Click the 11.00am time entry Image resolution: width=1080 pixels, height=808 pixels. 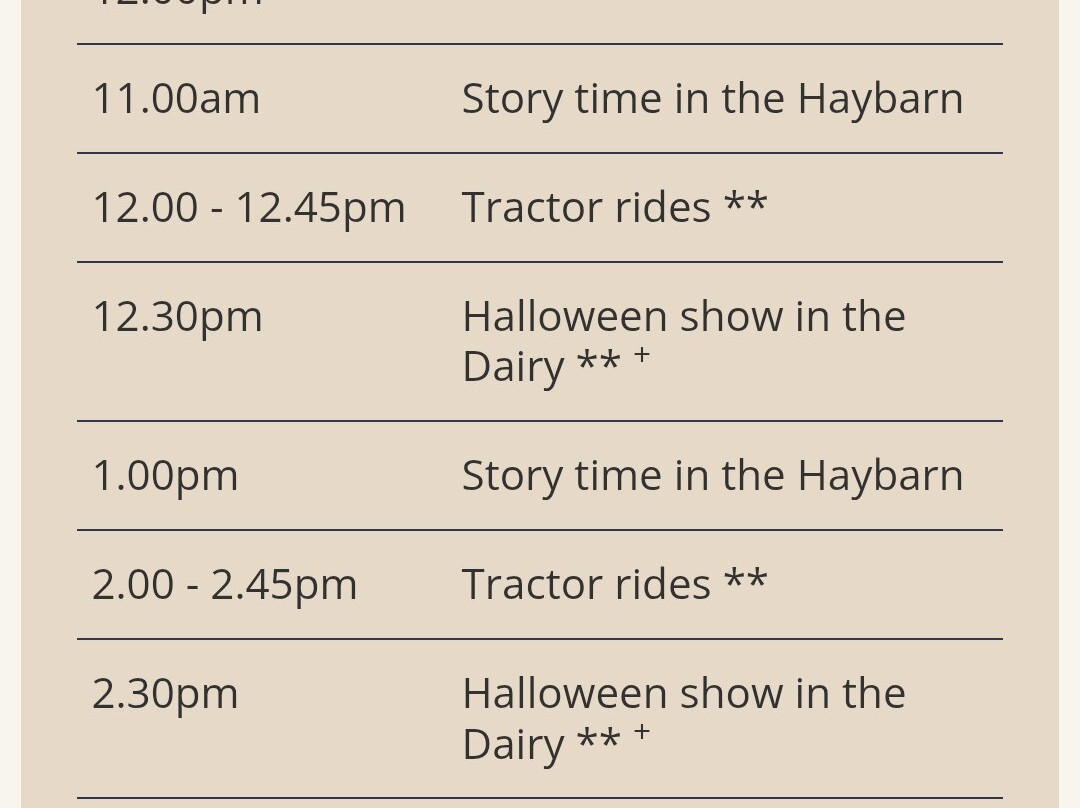pyautogui.click(x=176, y=99)
